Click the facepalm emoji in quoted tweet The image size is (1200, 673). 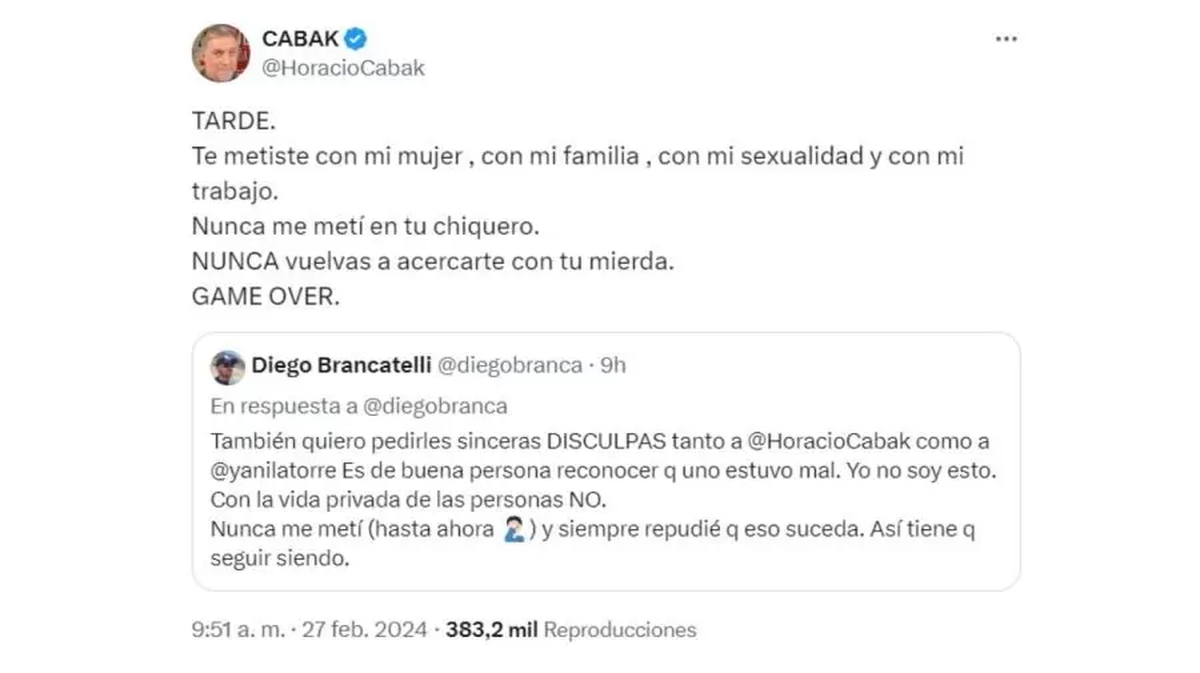[514, 531]
